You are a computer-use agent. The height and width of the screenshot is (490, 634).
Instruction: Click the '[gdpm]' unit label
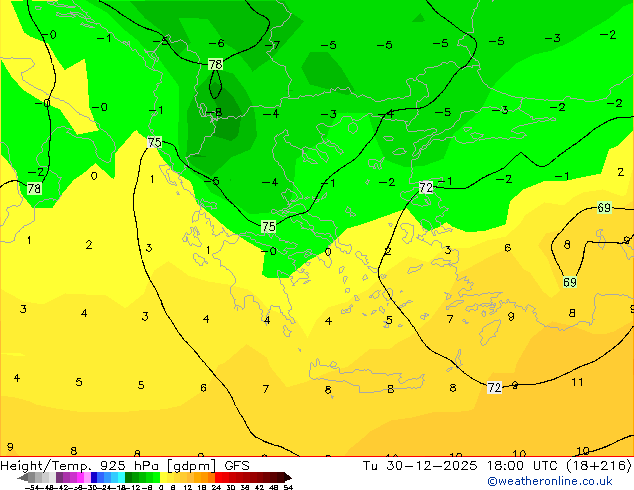191,466
